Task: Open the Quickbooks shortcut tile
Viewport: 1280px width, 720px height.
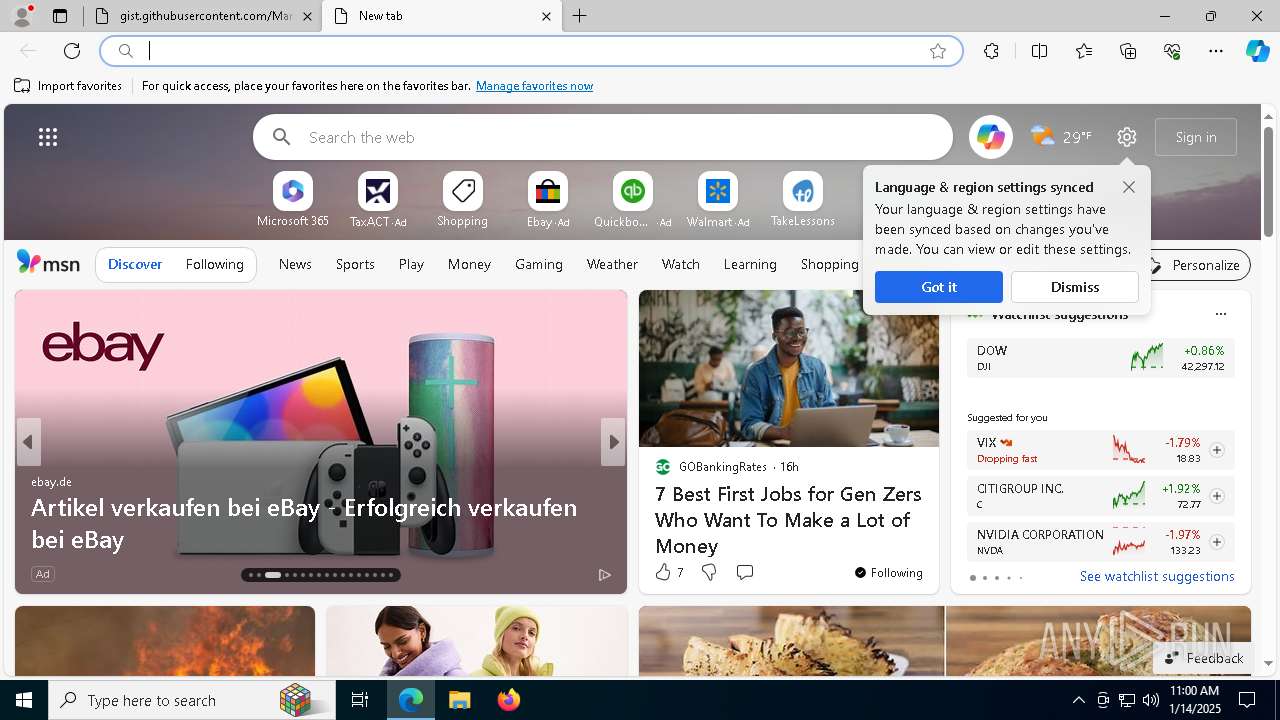Action: tap(632, 200)
